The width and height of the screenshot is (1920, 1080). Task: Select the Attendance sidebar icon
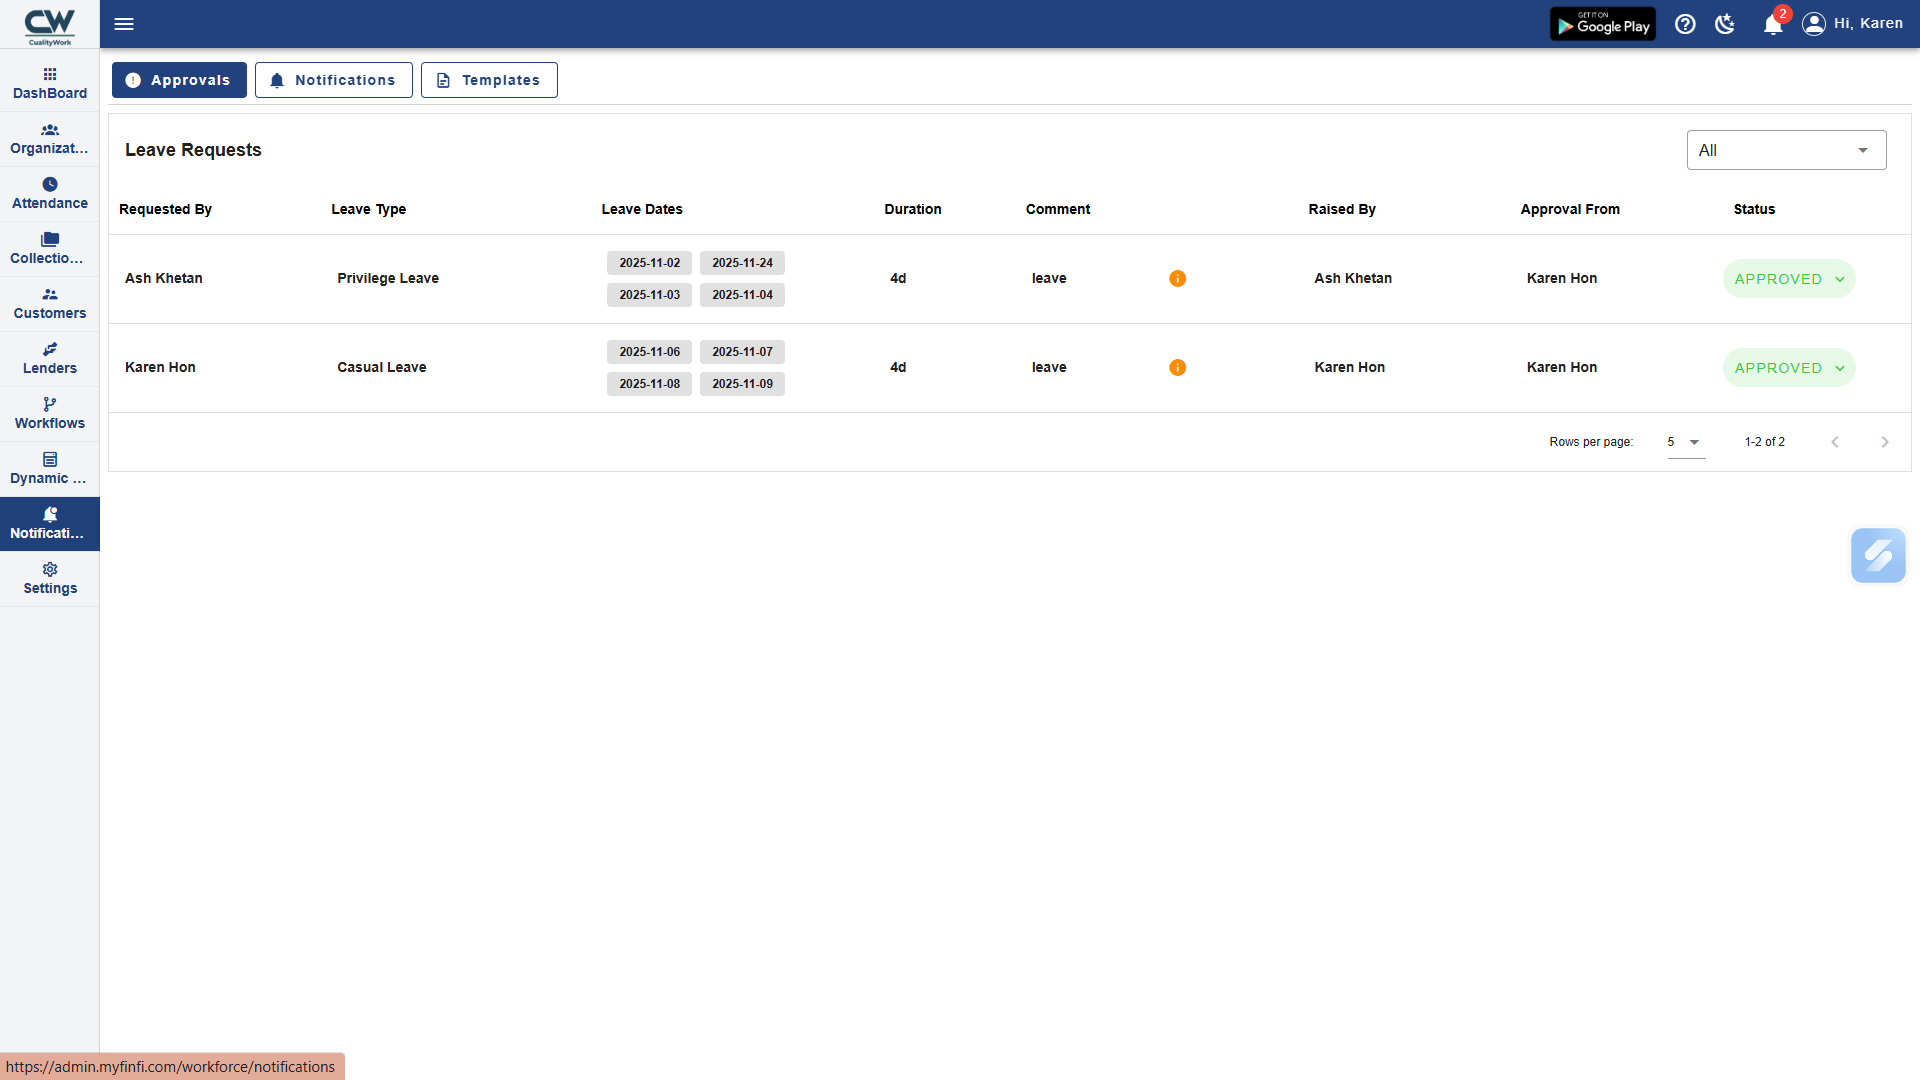click(x=49, y=193)
